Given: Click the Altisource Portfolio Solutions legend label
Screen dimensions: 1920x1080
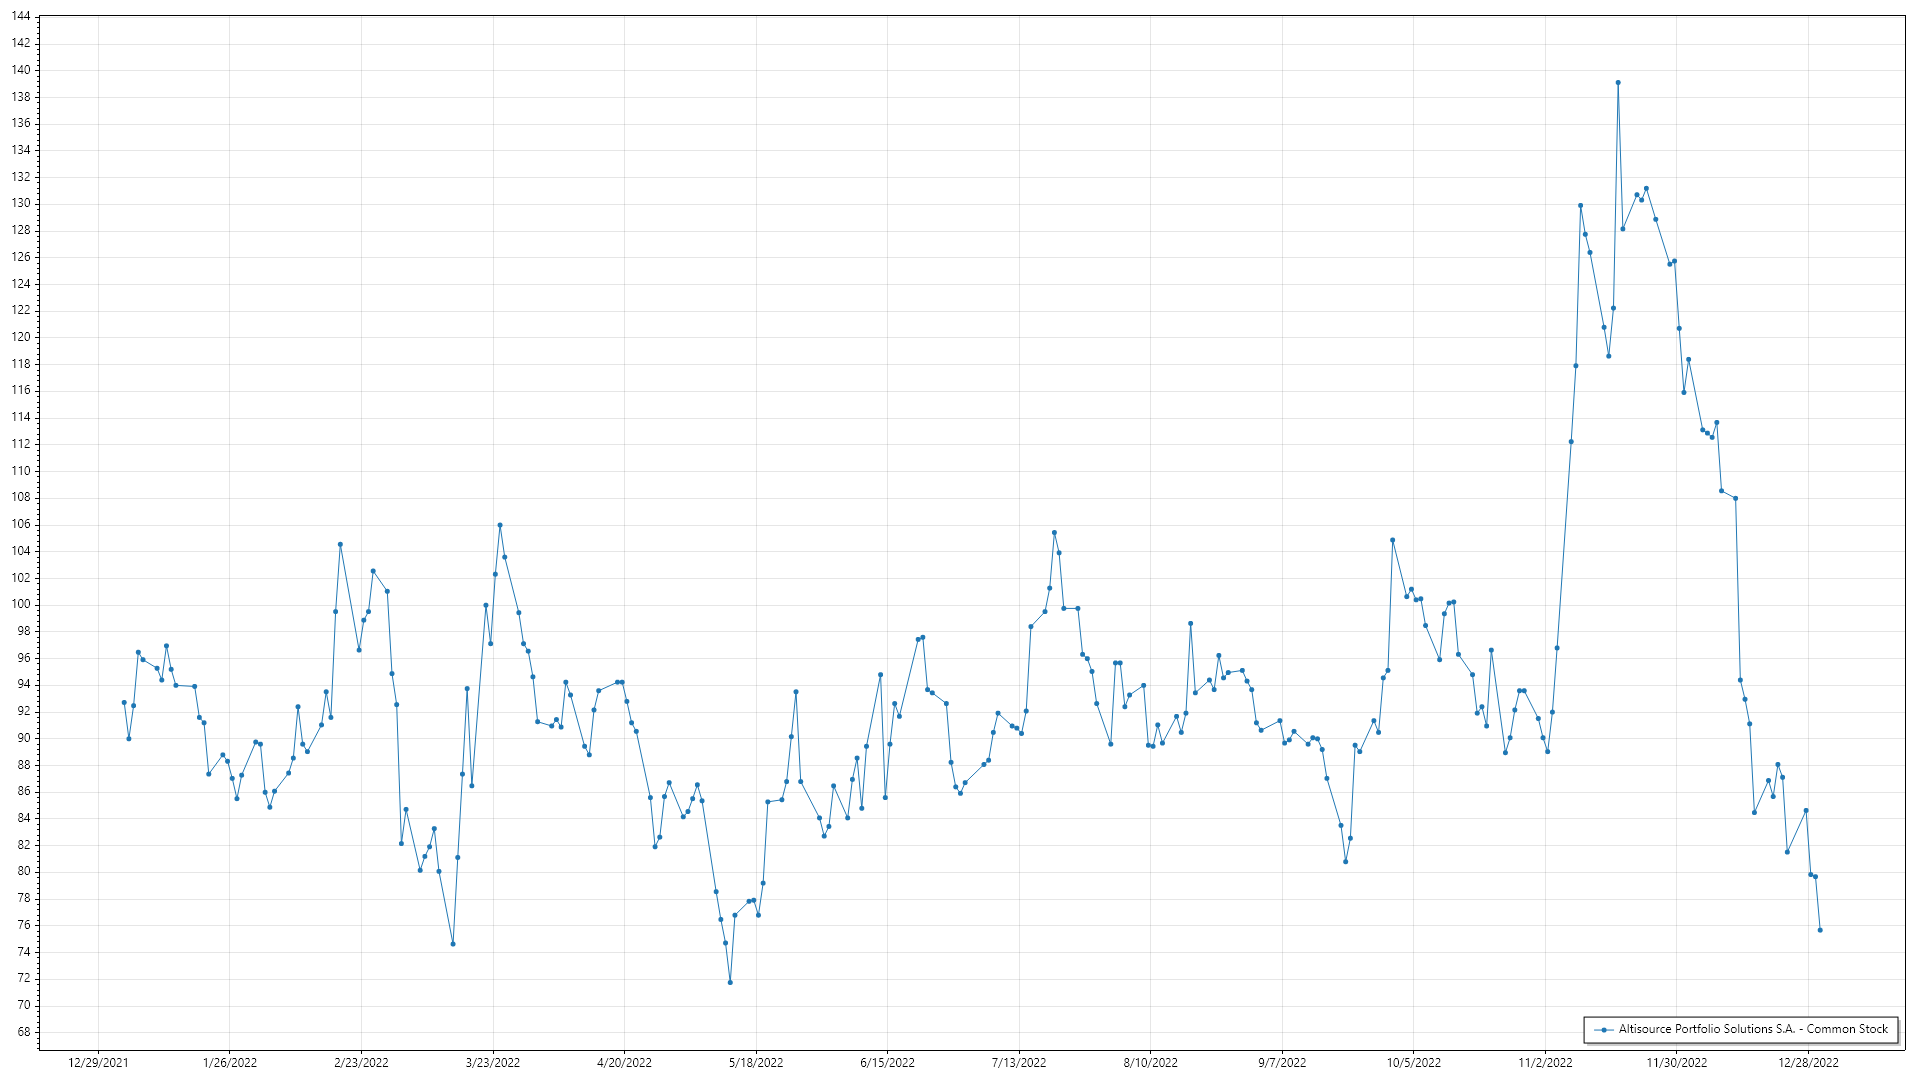Looking at the screenshot, I should [1753, 1029].
